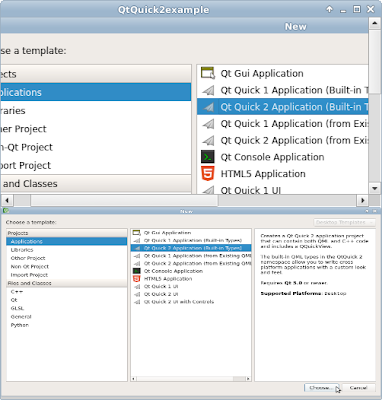Click Qt Quick 1 from Existing QML icon, New dialog
The width and height of the screenshot is (382, 400).
pos(137,256)
